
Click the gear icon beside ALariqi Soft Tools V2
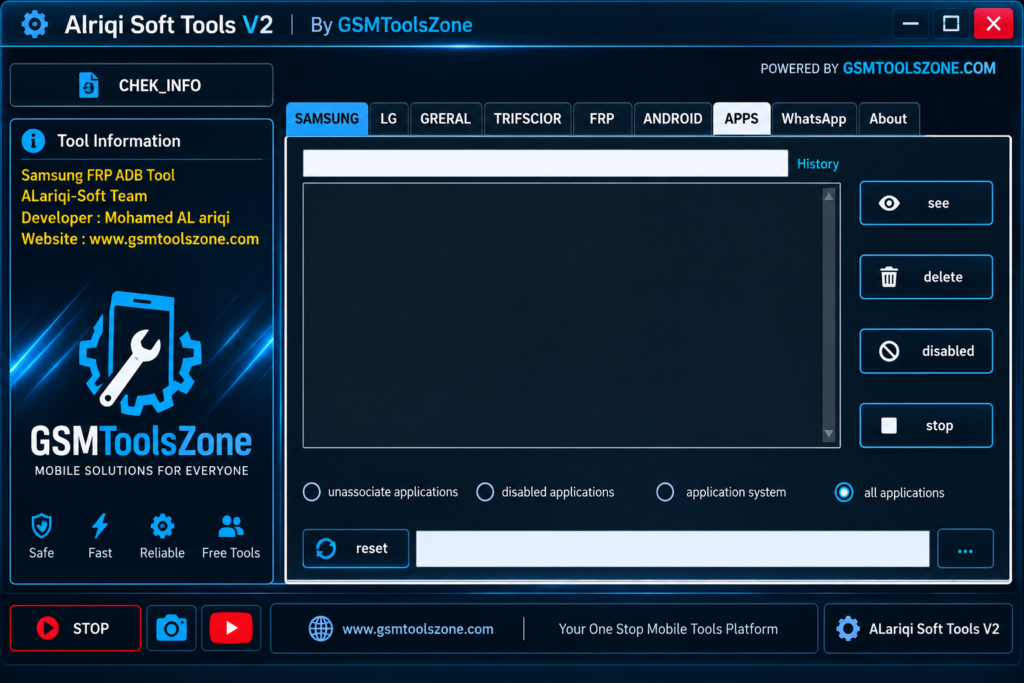point(848,629)
